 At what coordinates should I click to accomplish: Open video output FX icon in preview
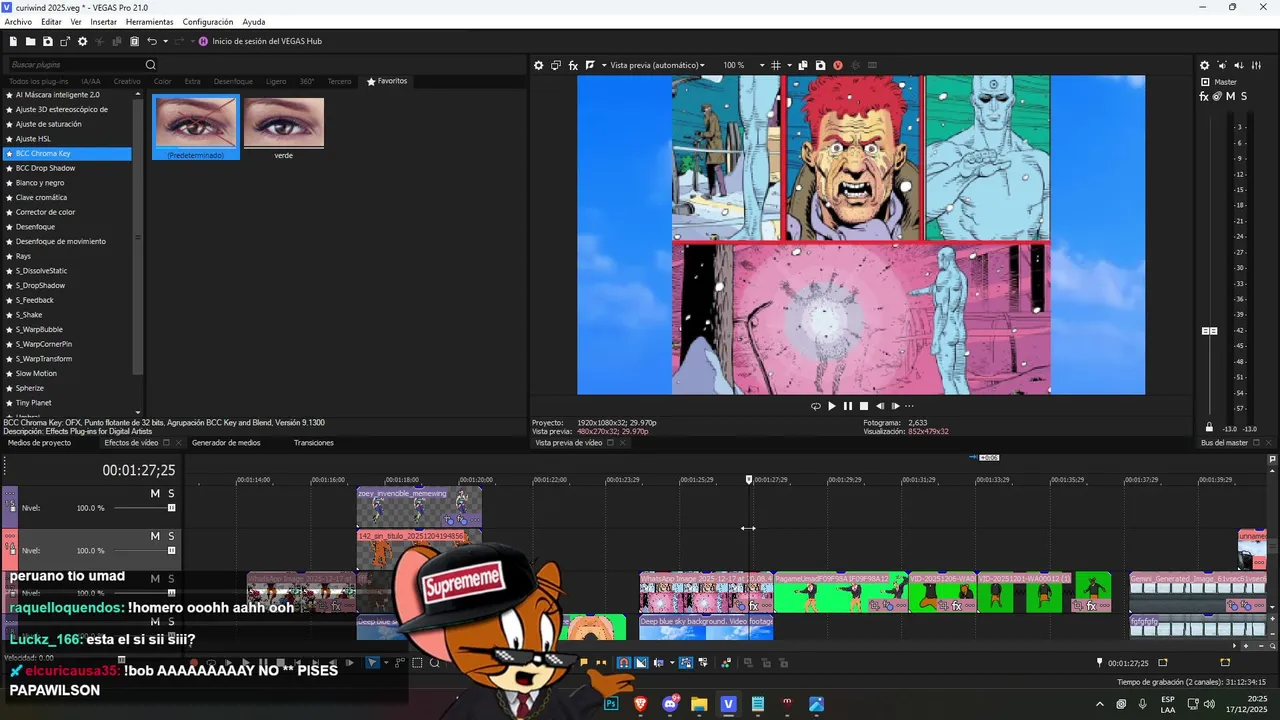pos(574,65)
